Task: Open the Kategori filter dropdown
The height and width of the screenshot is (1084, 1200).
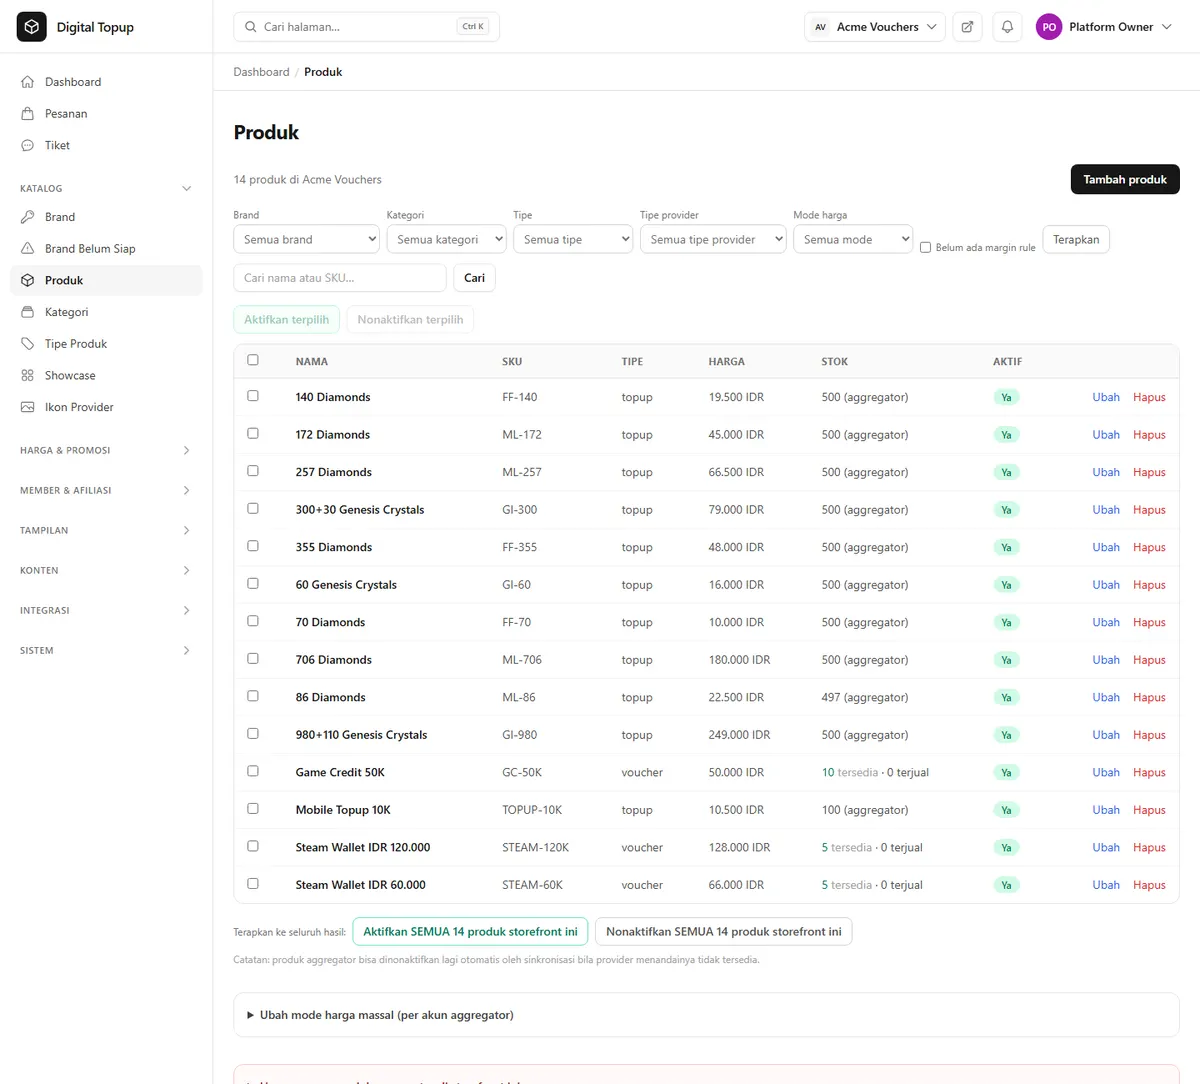Action: tap(446, 239)
